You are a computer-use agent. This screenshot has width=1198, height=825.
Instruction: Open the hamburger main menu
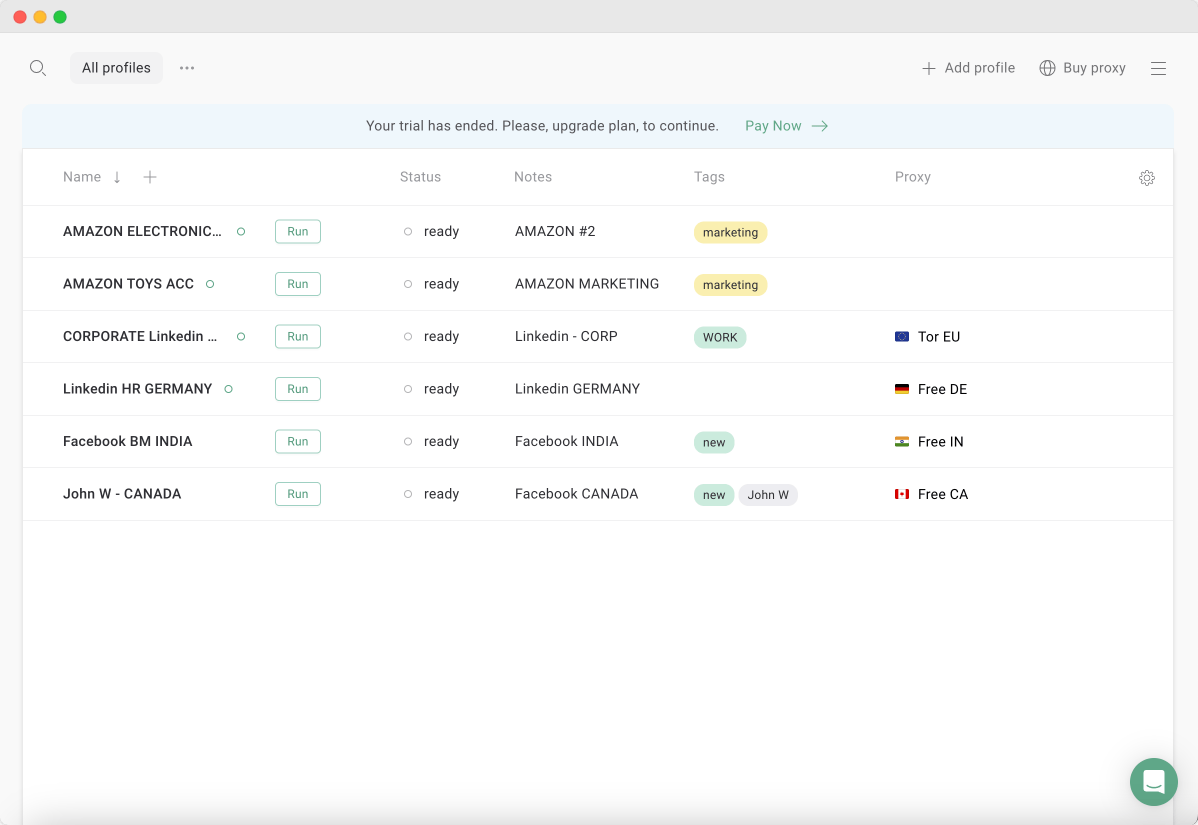[x=1158, y=68]
